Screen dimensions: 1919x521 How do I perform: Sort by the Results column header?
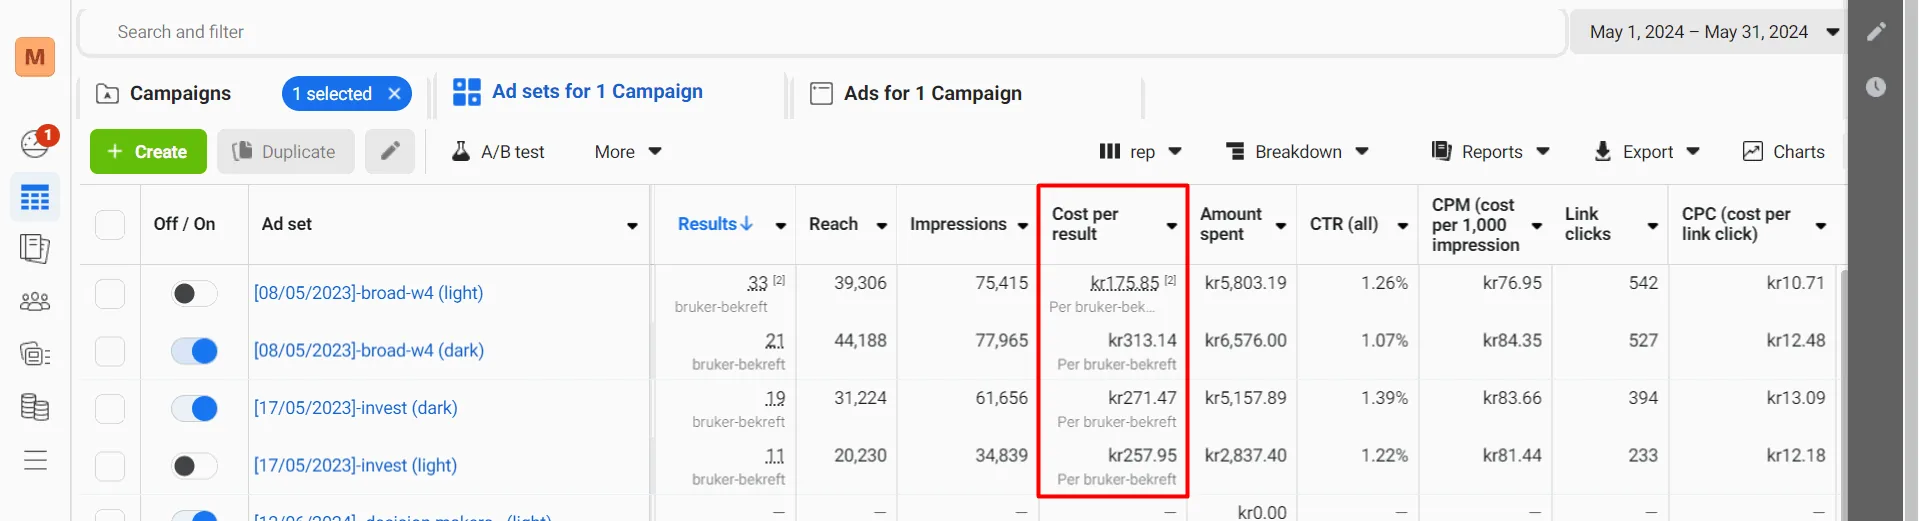707,224
